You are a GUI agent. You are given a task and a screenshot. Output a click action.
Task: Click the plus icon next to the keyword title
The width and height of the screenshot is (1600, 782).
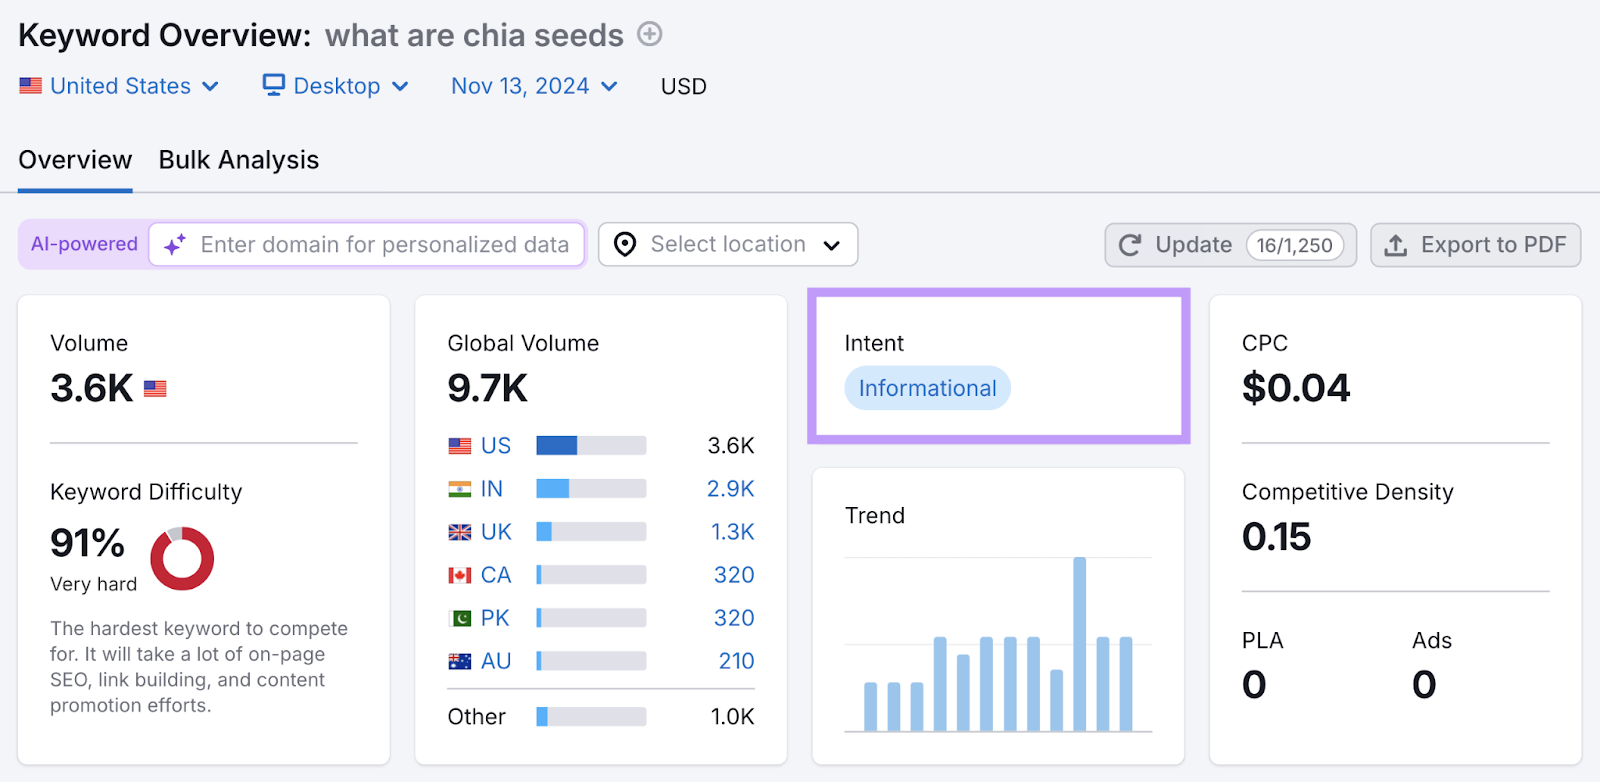click(x=648, y=34)
